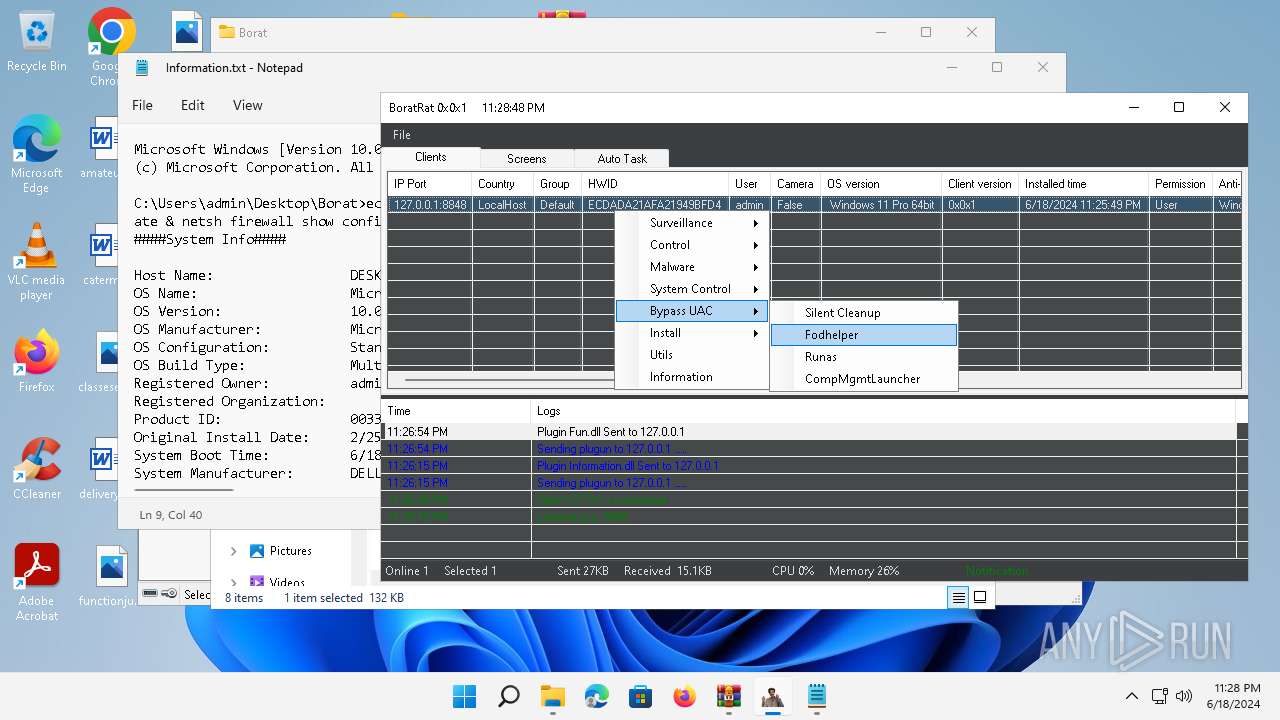Screen dimensions: 1280x720
Task: Open Notepad File menu
Action: coord(143,105)
